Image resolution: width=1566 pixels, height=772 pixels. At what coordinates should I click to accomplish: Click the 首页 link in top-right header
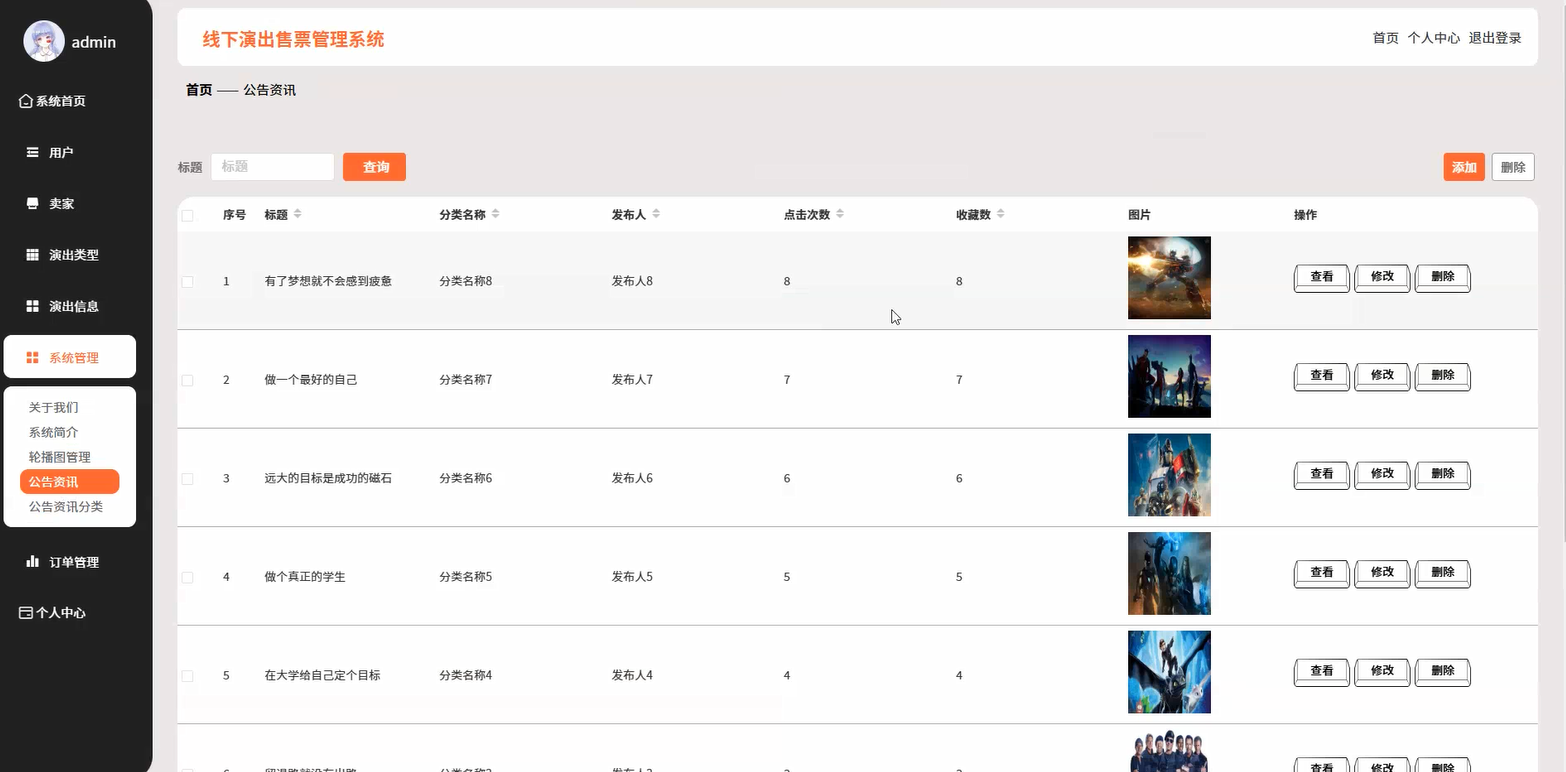pyautogui.click(x=1385, y=38)
